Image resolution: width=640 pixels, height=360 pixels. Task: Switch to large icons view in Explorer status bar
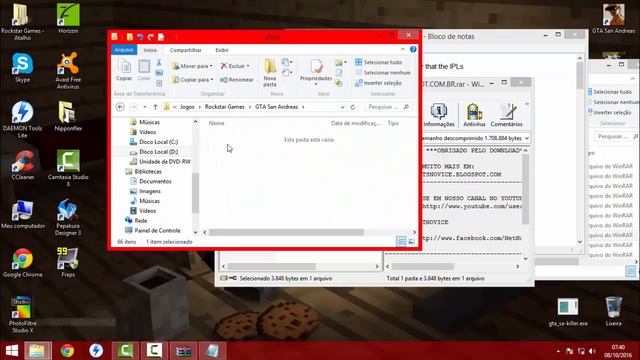tap(411, 242)
